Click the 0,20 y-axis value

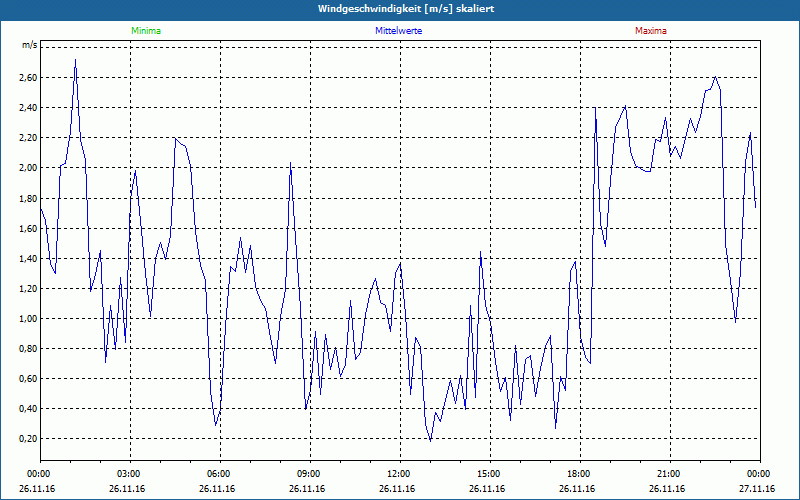coord(29,439)
